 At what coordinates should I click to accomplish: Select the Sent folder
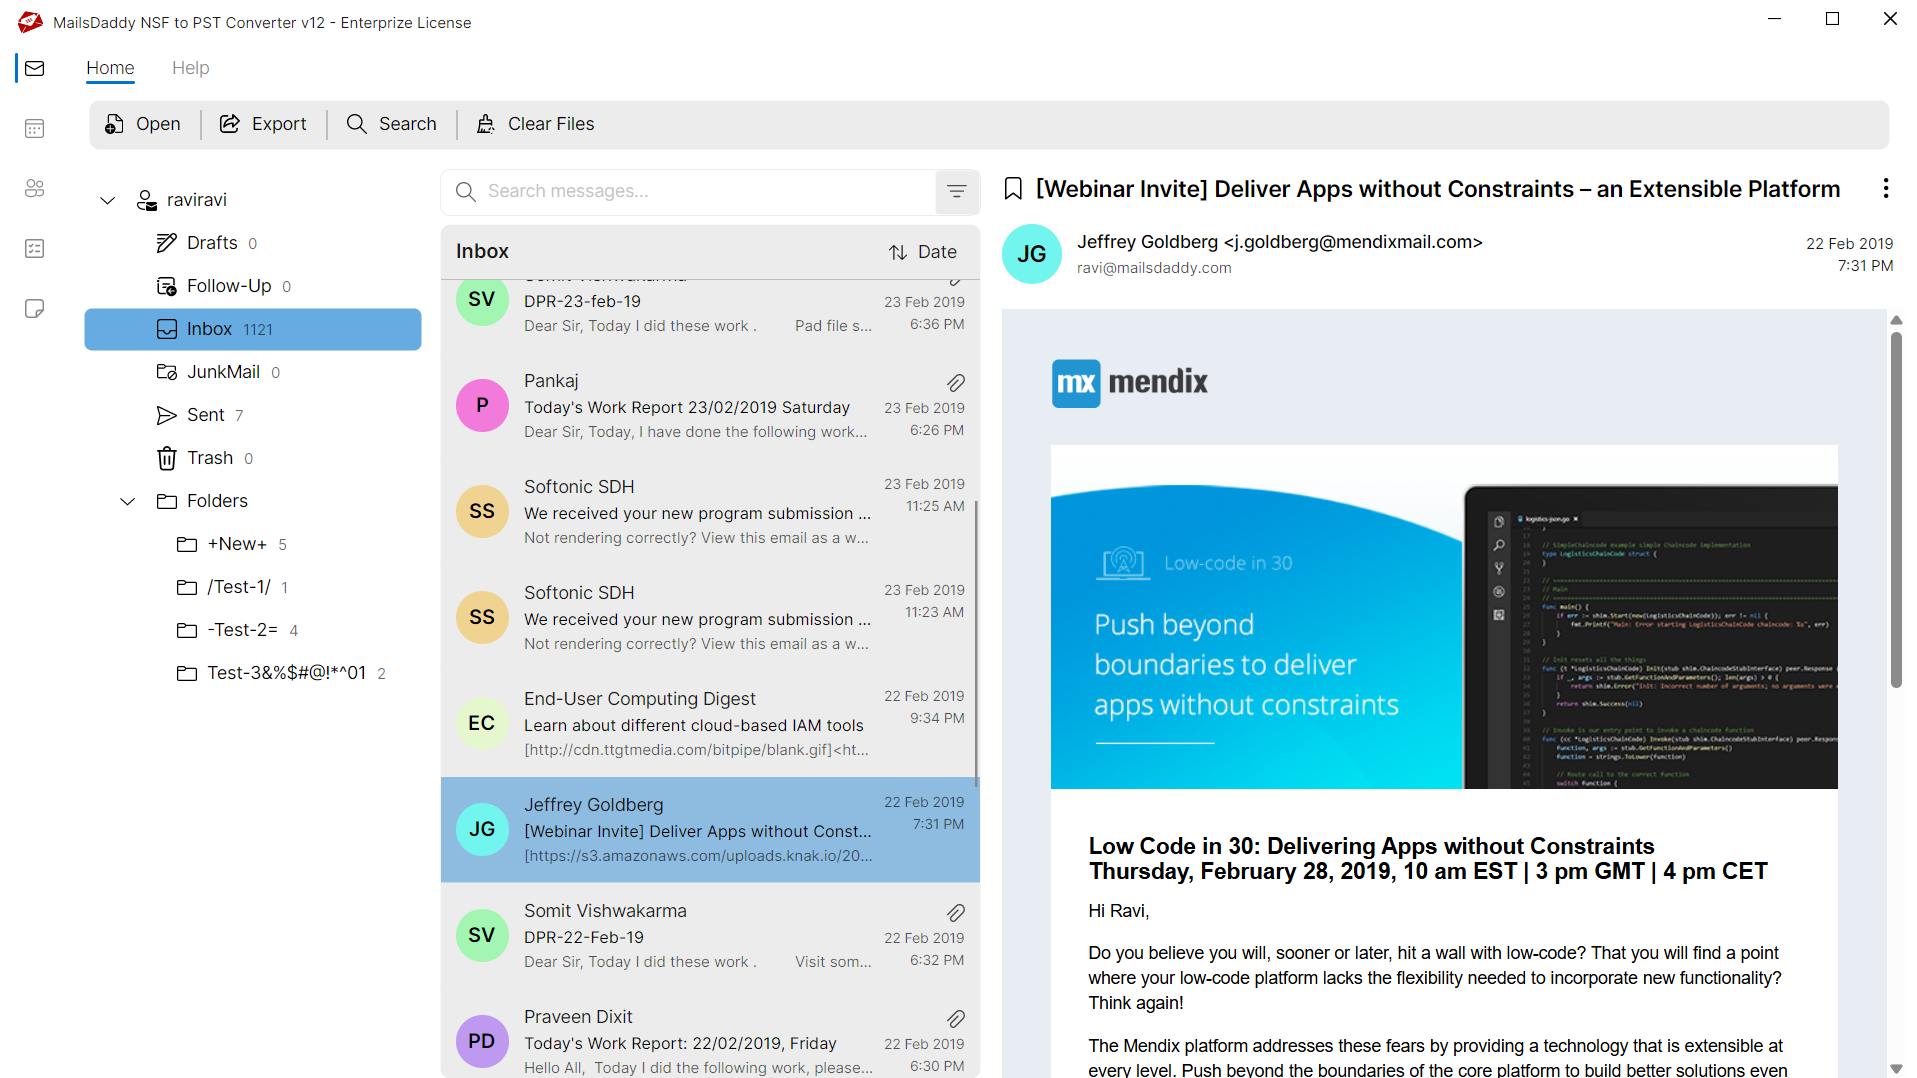[253, 415]
